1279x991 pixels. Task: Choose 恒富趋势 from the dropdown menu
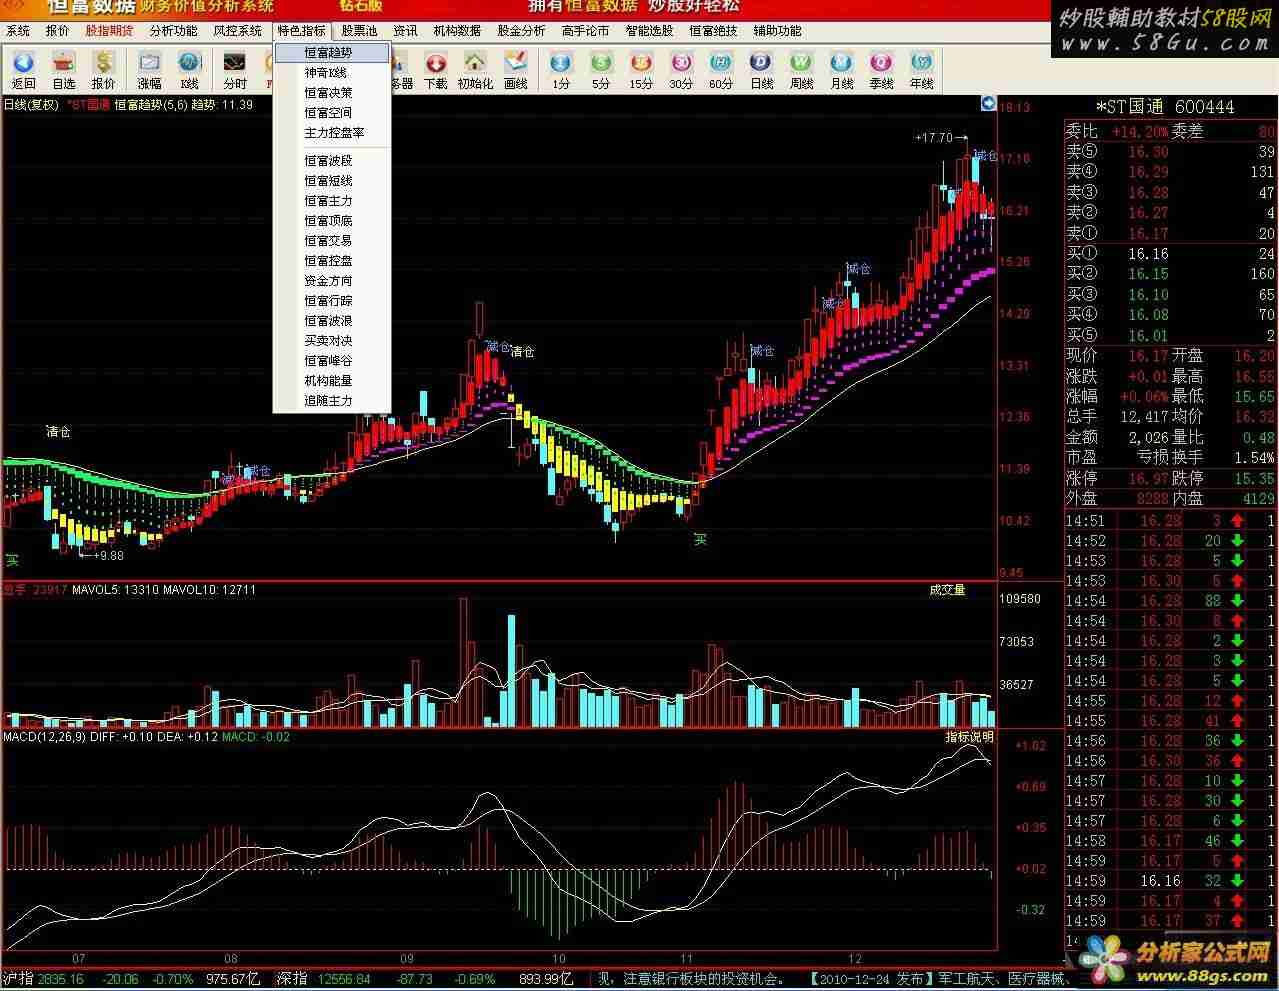point(332,53)
